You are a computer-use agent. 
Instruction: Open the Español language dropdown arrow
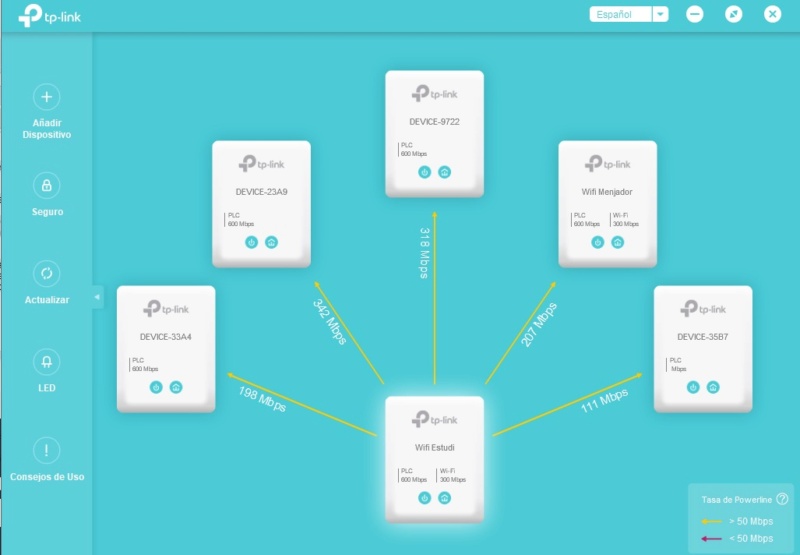[660, 14]
